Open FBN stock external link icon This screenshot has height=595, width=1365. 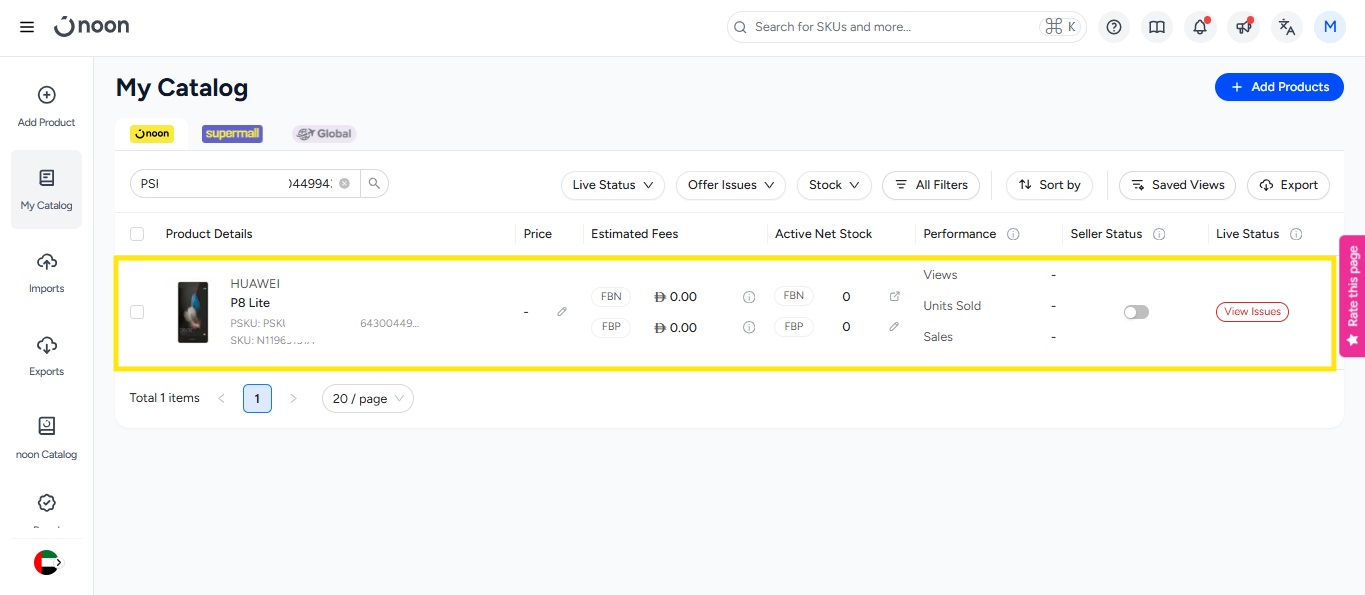[x=894, y=297]
